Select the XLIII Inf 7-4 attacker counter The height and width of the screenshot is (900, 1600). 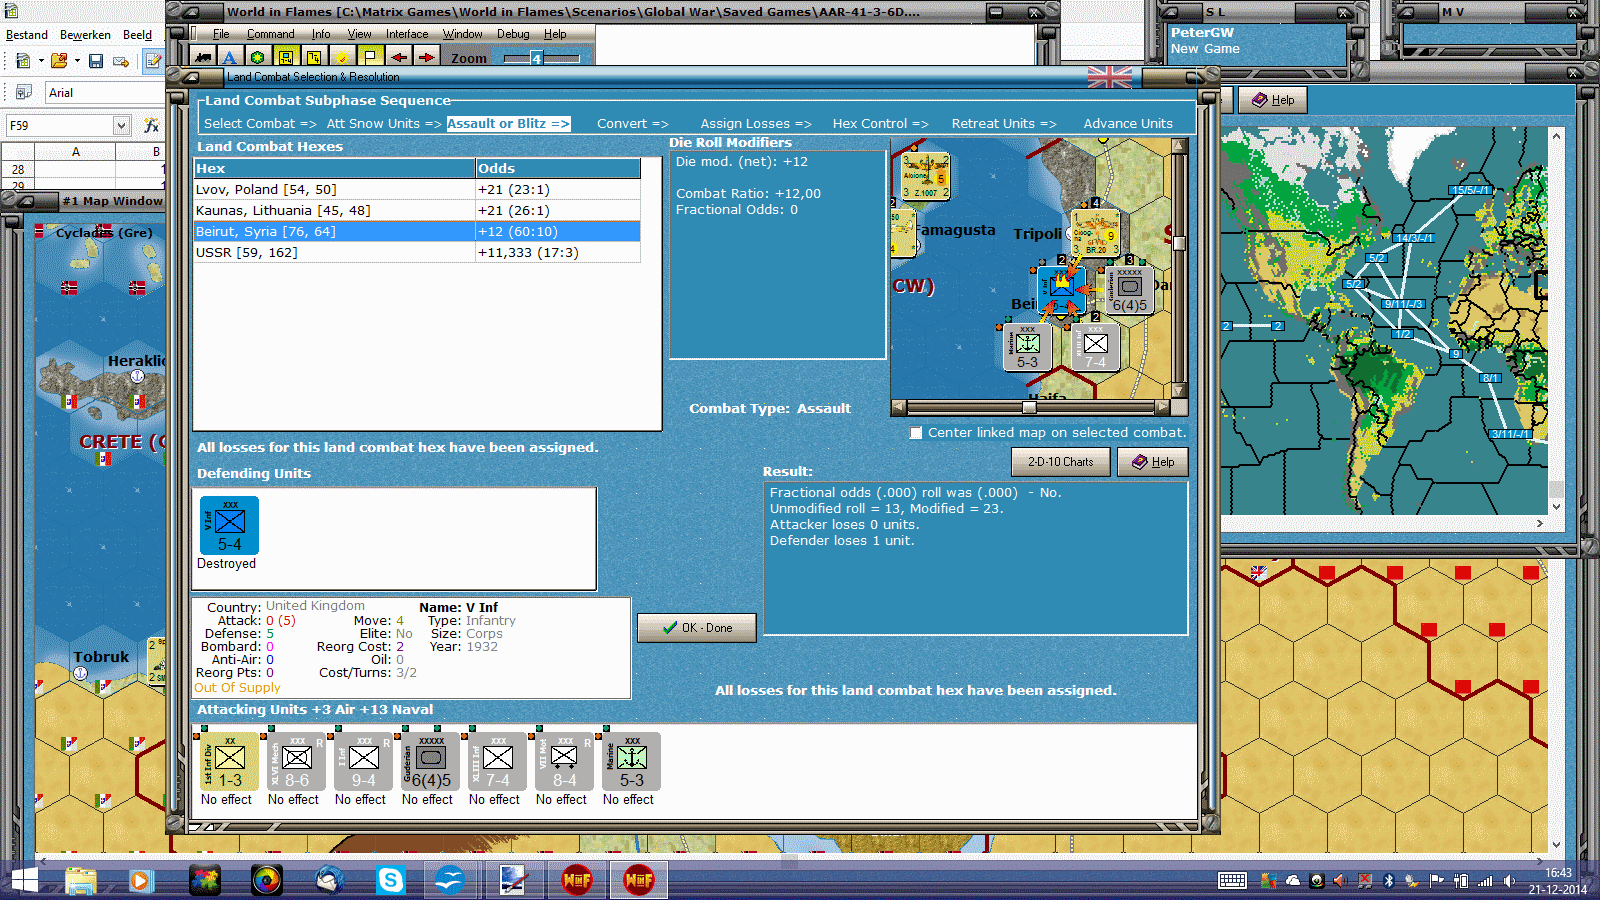[x=495, y=762]
